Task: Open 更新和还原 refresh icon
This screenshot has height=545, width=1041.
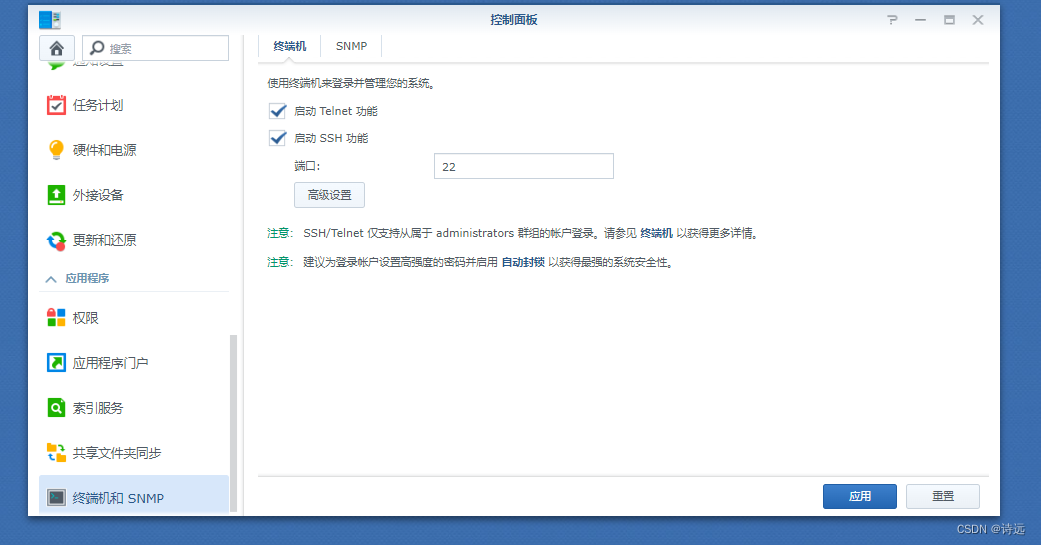Action: click(56, 240)
